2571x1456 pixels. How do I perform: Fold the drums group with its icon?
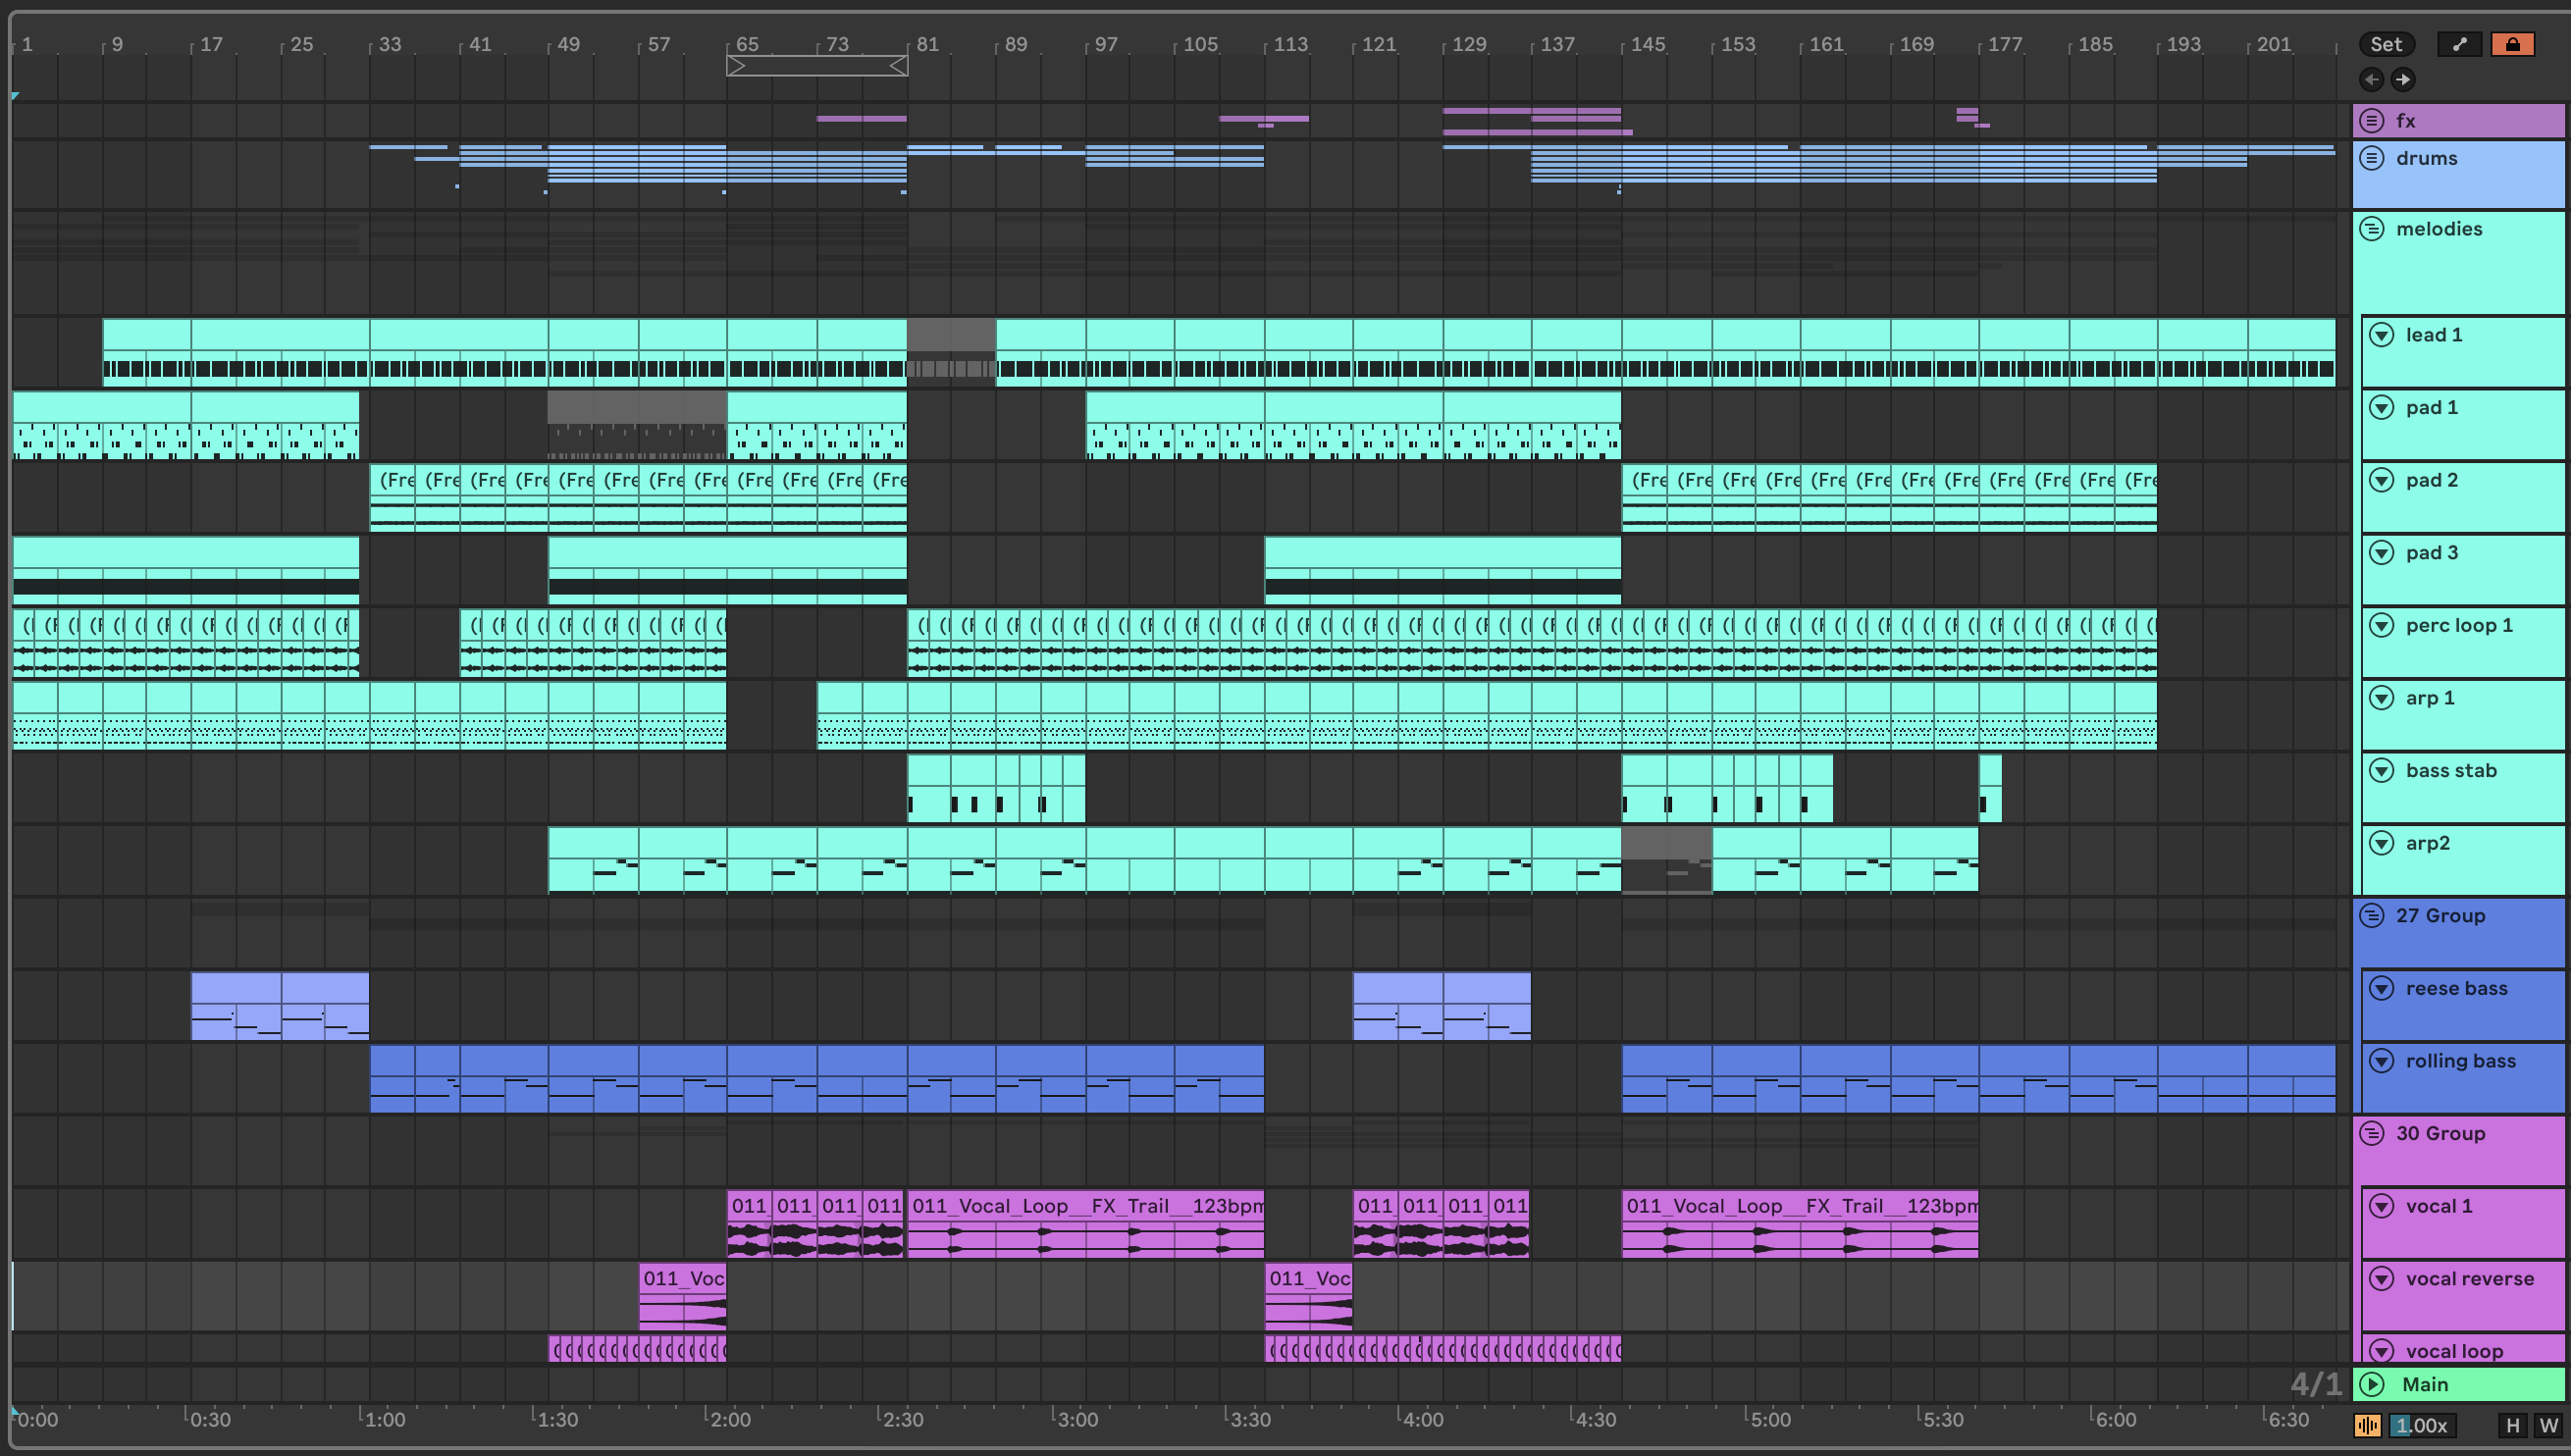coord(2372,158)
